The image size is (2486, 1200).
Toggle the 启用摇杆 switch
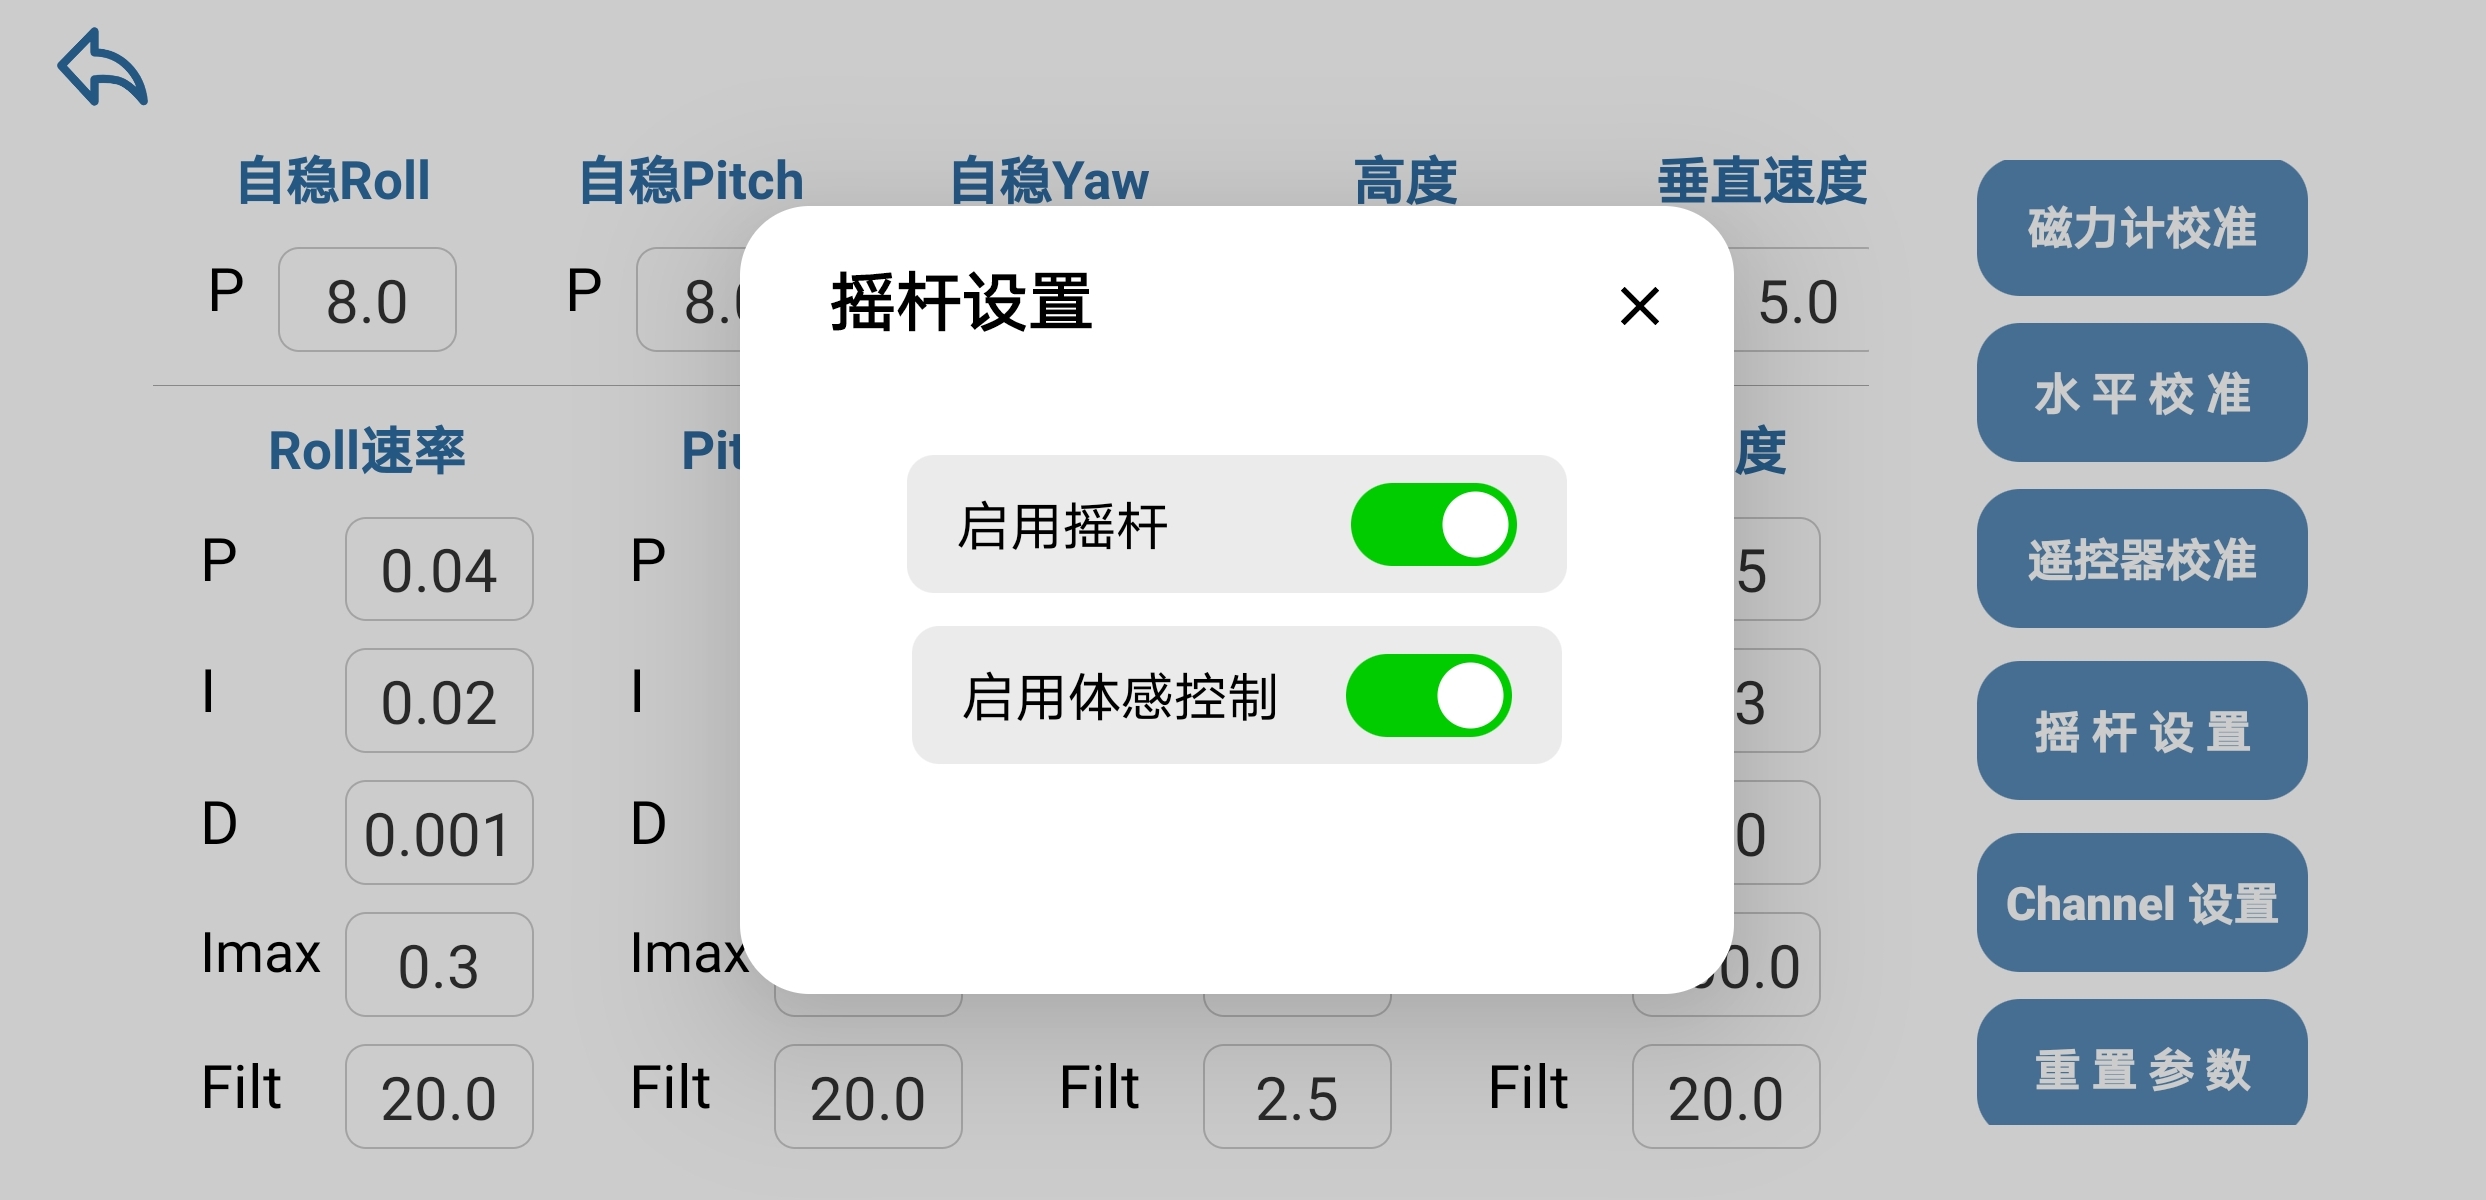tap(1432, 525)
